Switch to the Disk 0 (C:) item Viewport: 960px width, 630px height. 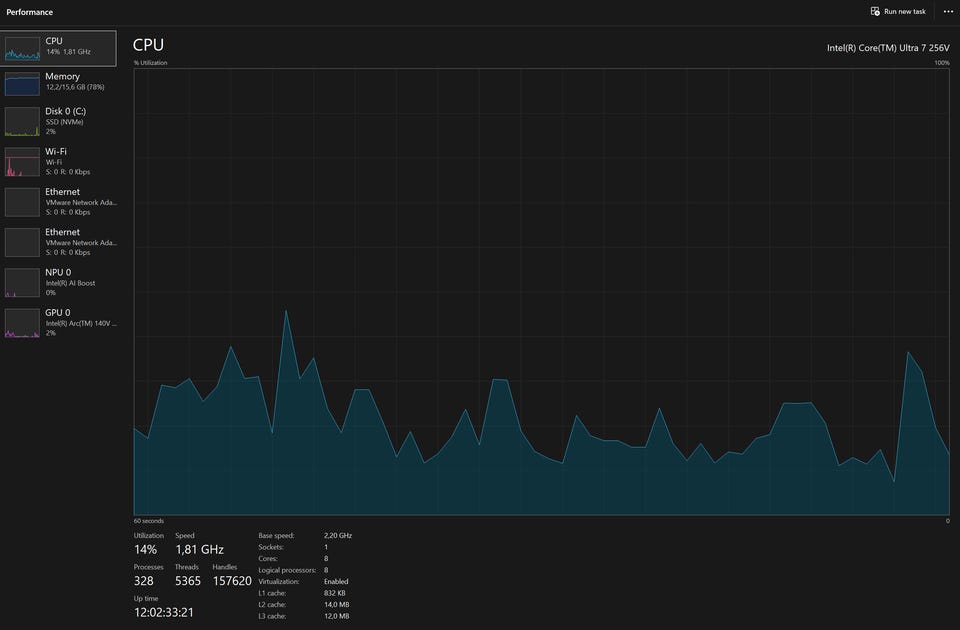(59, 121)
